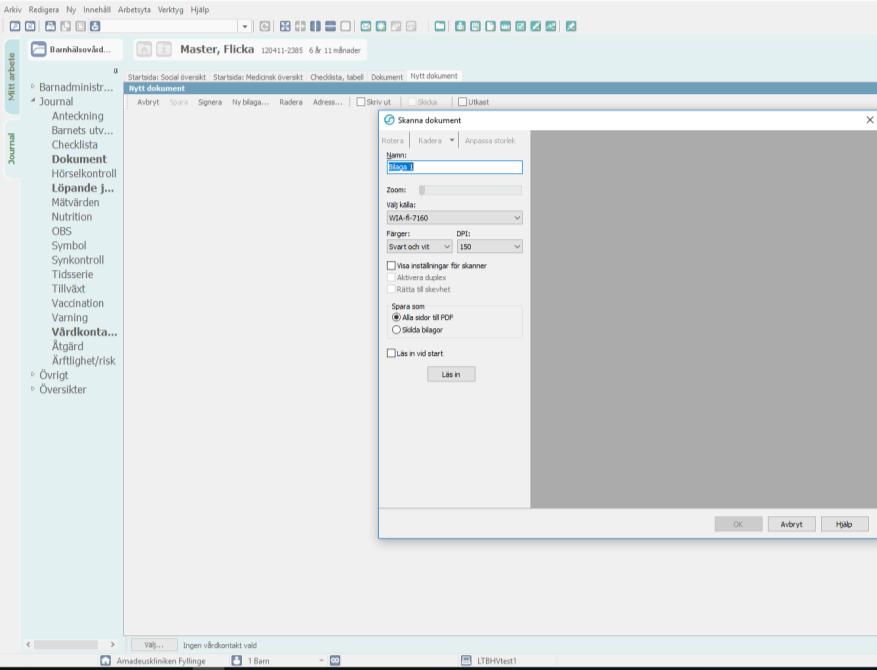The height and width of the screenshot is (670, 877).
Task: Click the house icon beside Amadeuskliniken Fyllinge
Action: coord(105,660)
